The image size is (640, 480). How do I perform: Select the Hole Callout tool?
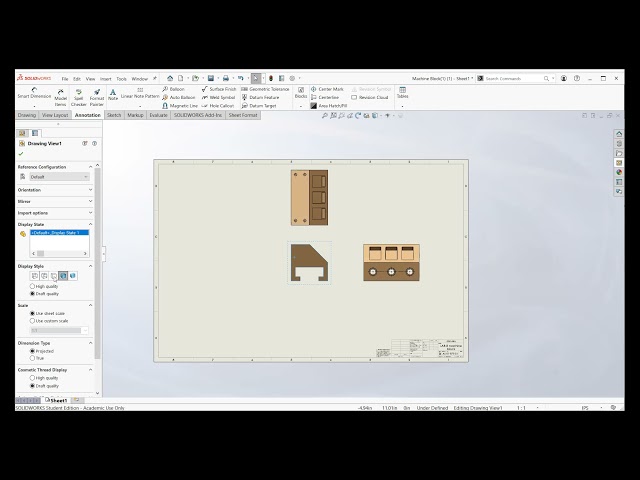coord(218,106)
